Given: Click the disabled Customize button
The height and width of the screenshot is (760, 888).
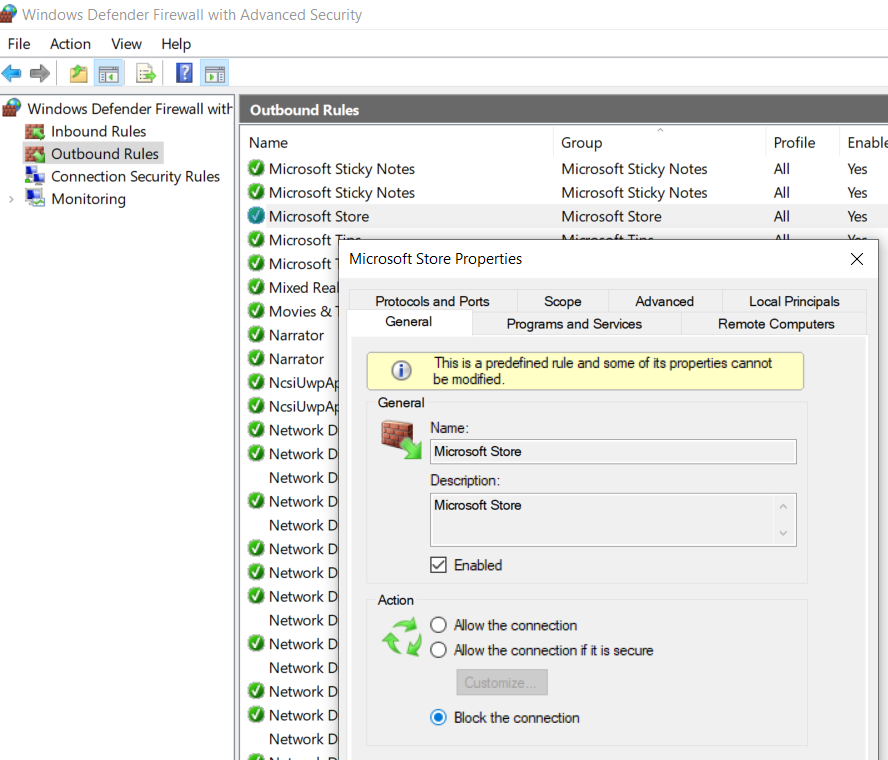Looking at the screenshot, I should [x=502, y=682].
